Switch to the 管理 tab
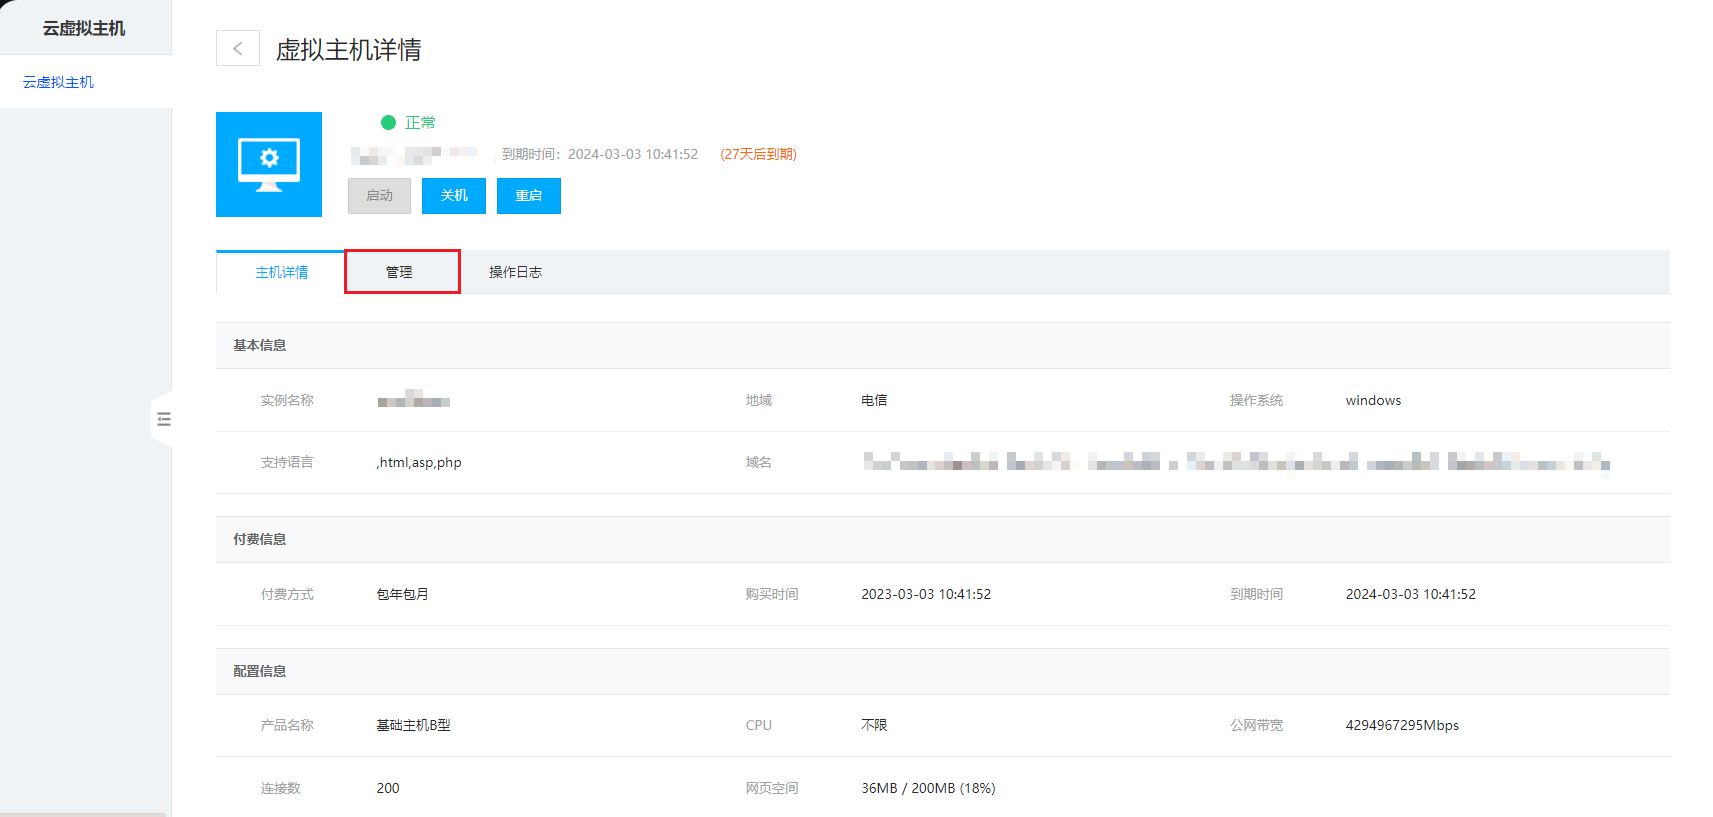Image resolution: width=1713 pixels, height=817 pixels. click(400, 272)
